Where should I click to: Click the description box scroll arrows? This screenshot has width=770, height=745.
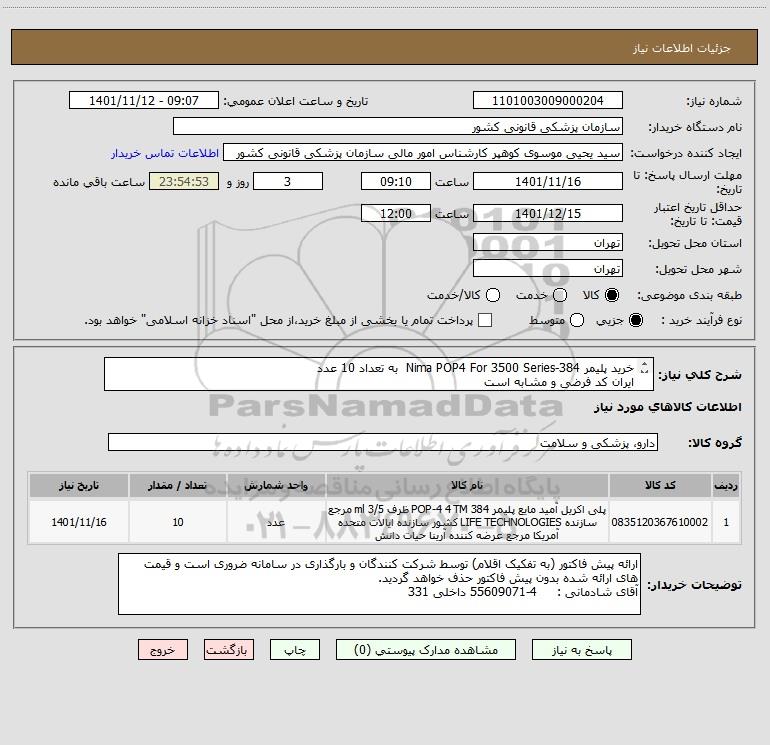click(x=645, y=367)
